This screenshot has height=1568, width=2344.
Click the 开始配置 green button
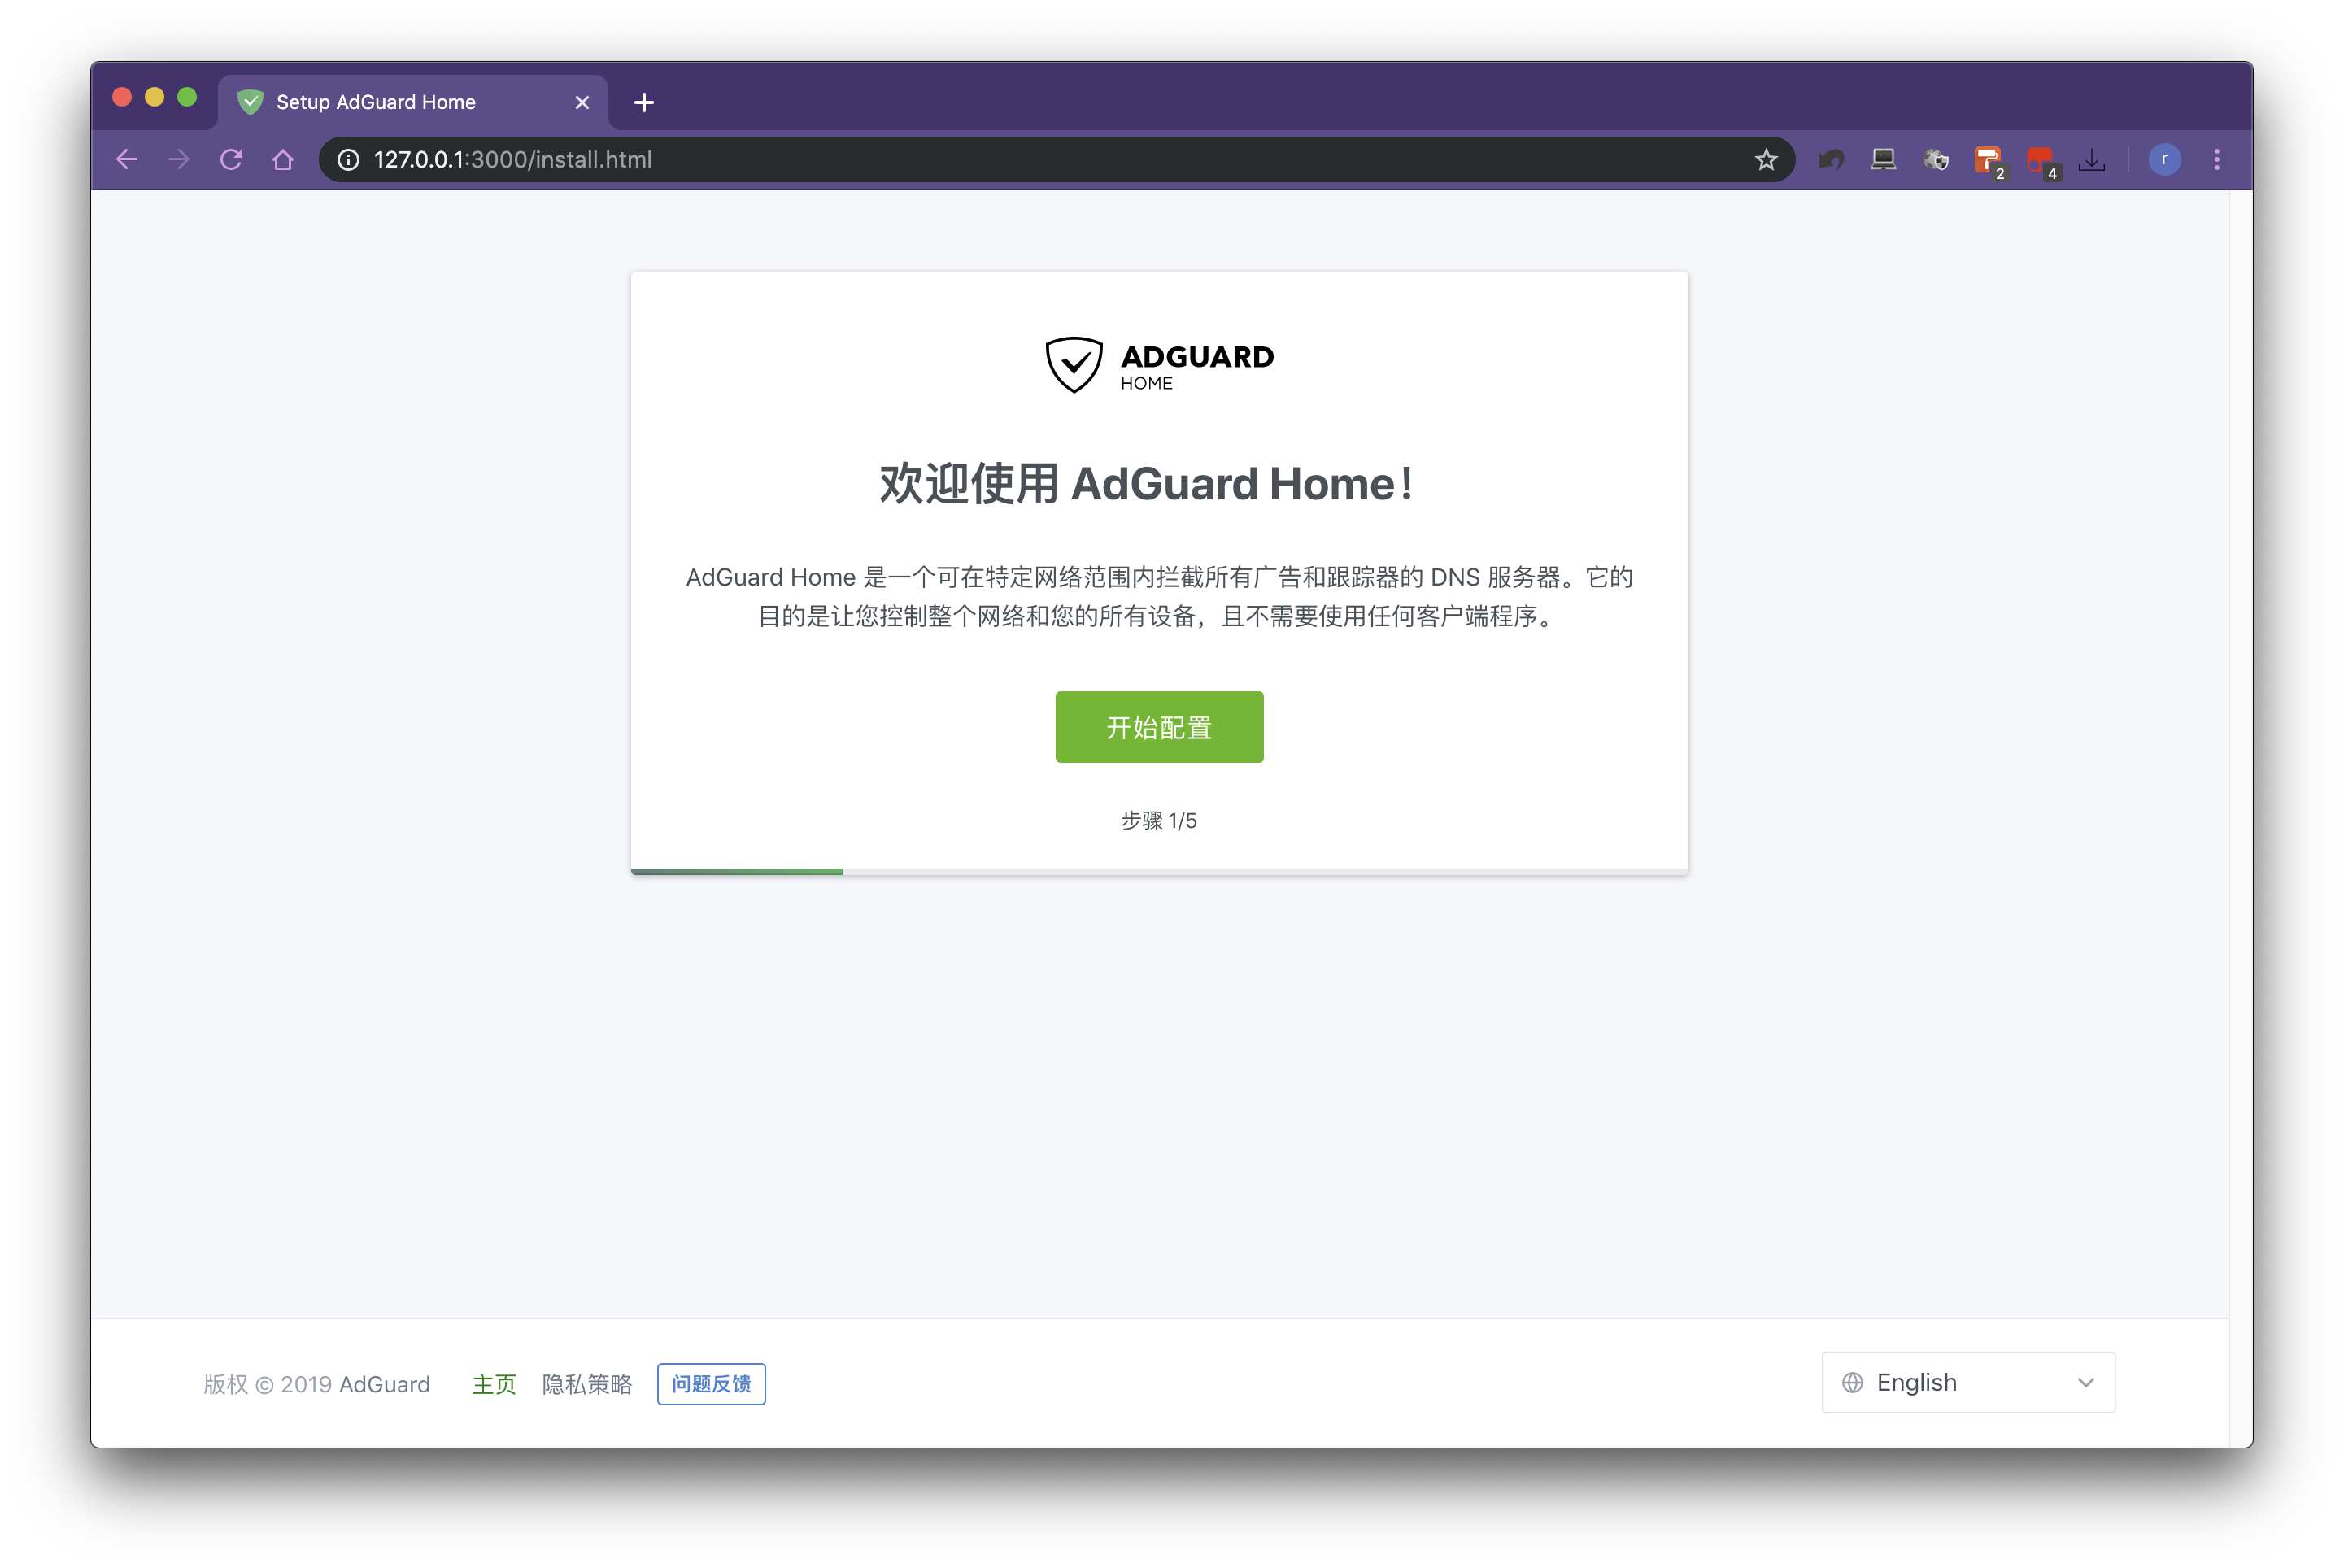(1160, 725)
